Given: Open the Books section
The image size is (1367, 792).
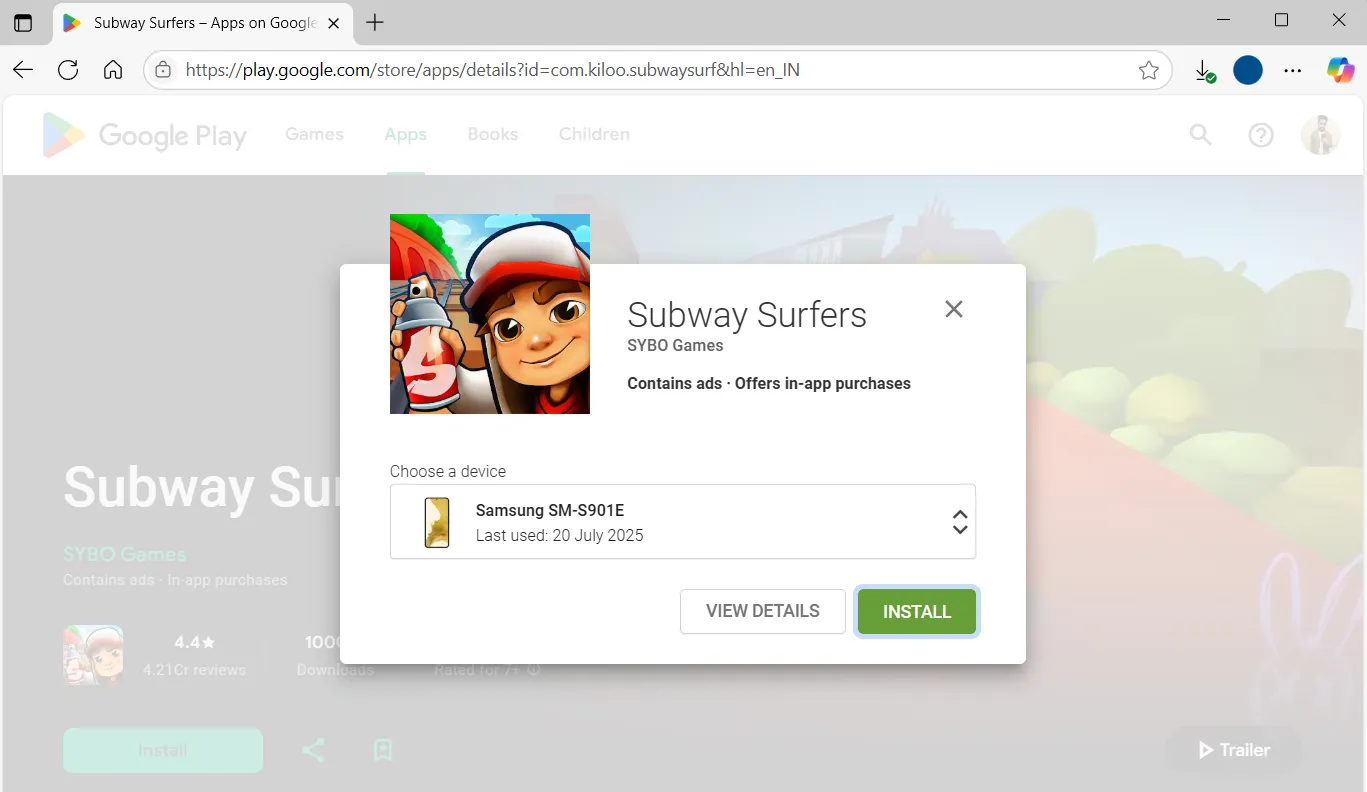Looking at the screenshot, I should [492, 134].
